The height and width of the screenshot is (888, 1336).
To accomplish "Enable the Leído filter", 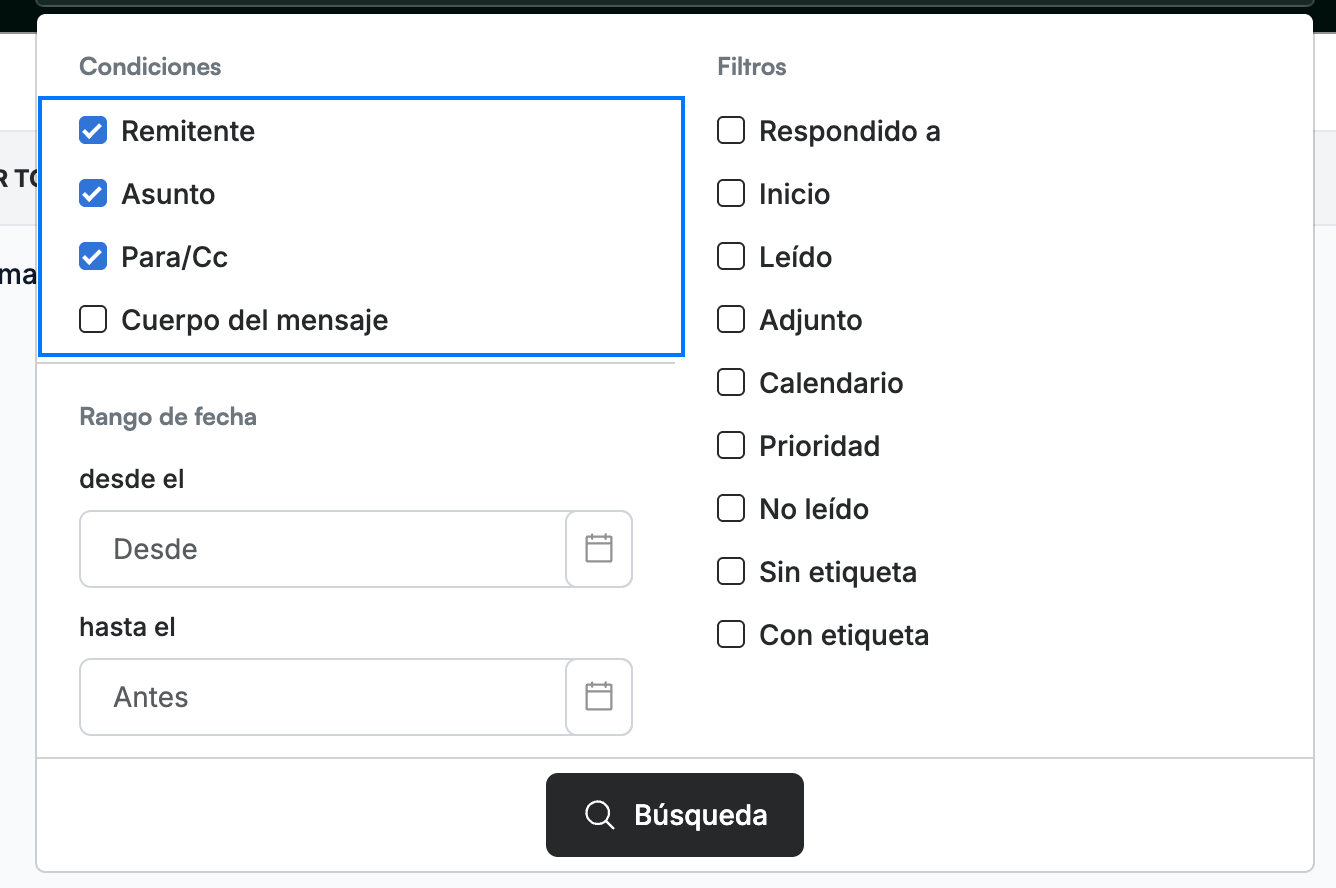I will click(731, 257).
